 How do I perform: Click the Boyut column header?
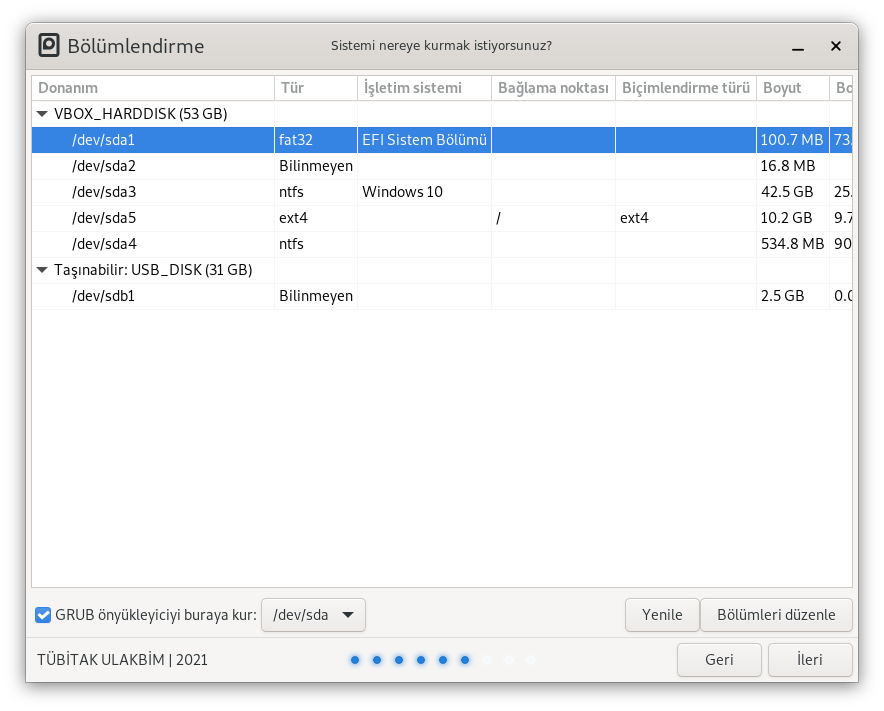pos(793,88)
